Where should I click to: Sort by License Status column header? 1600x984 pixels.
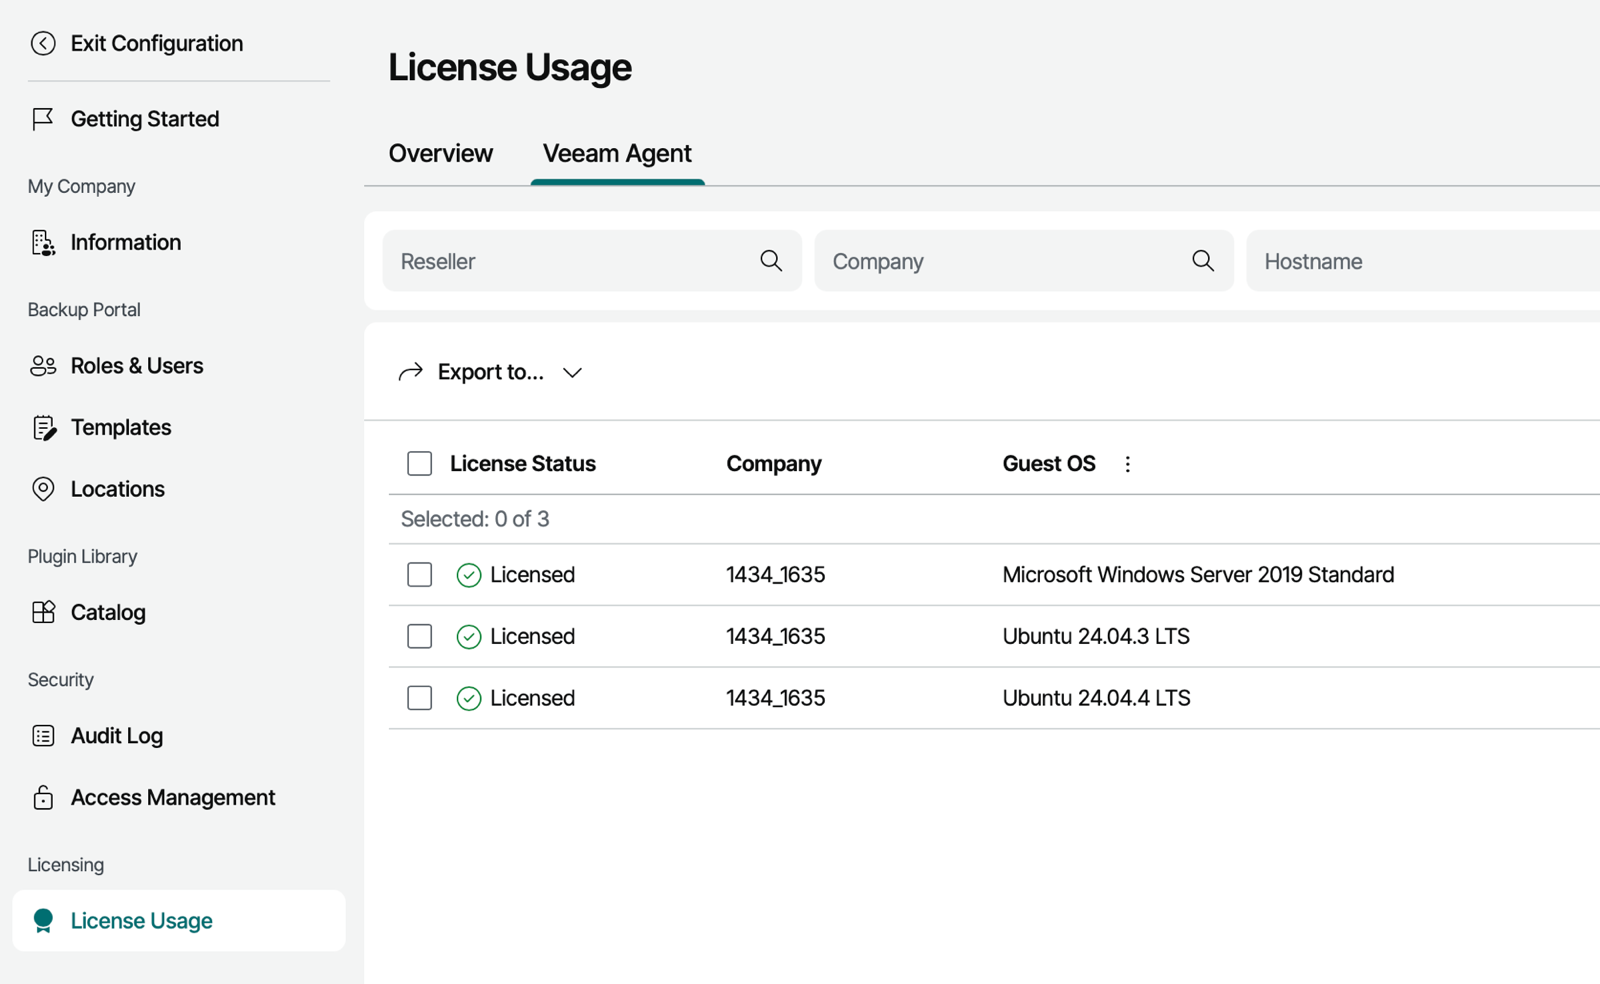click(523, 464)
